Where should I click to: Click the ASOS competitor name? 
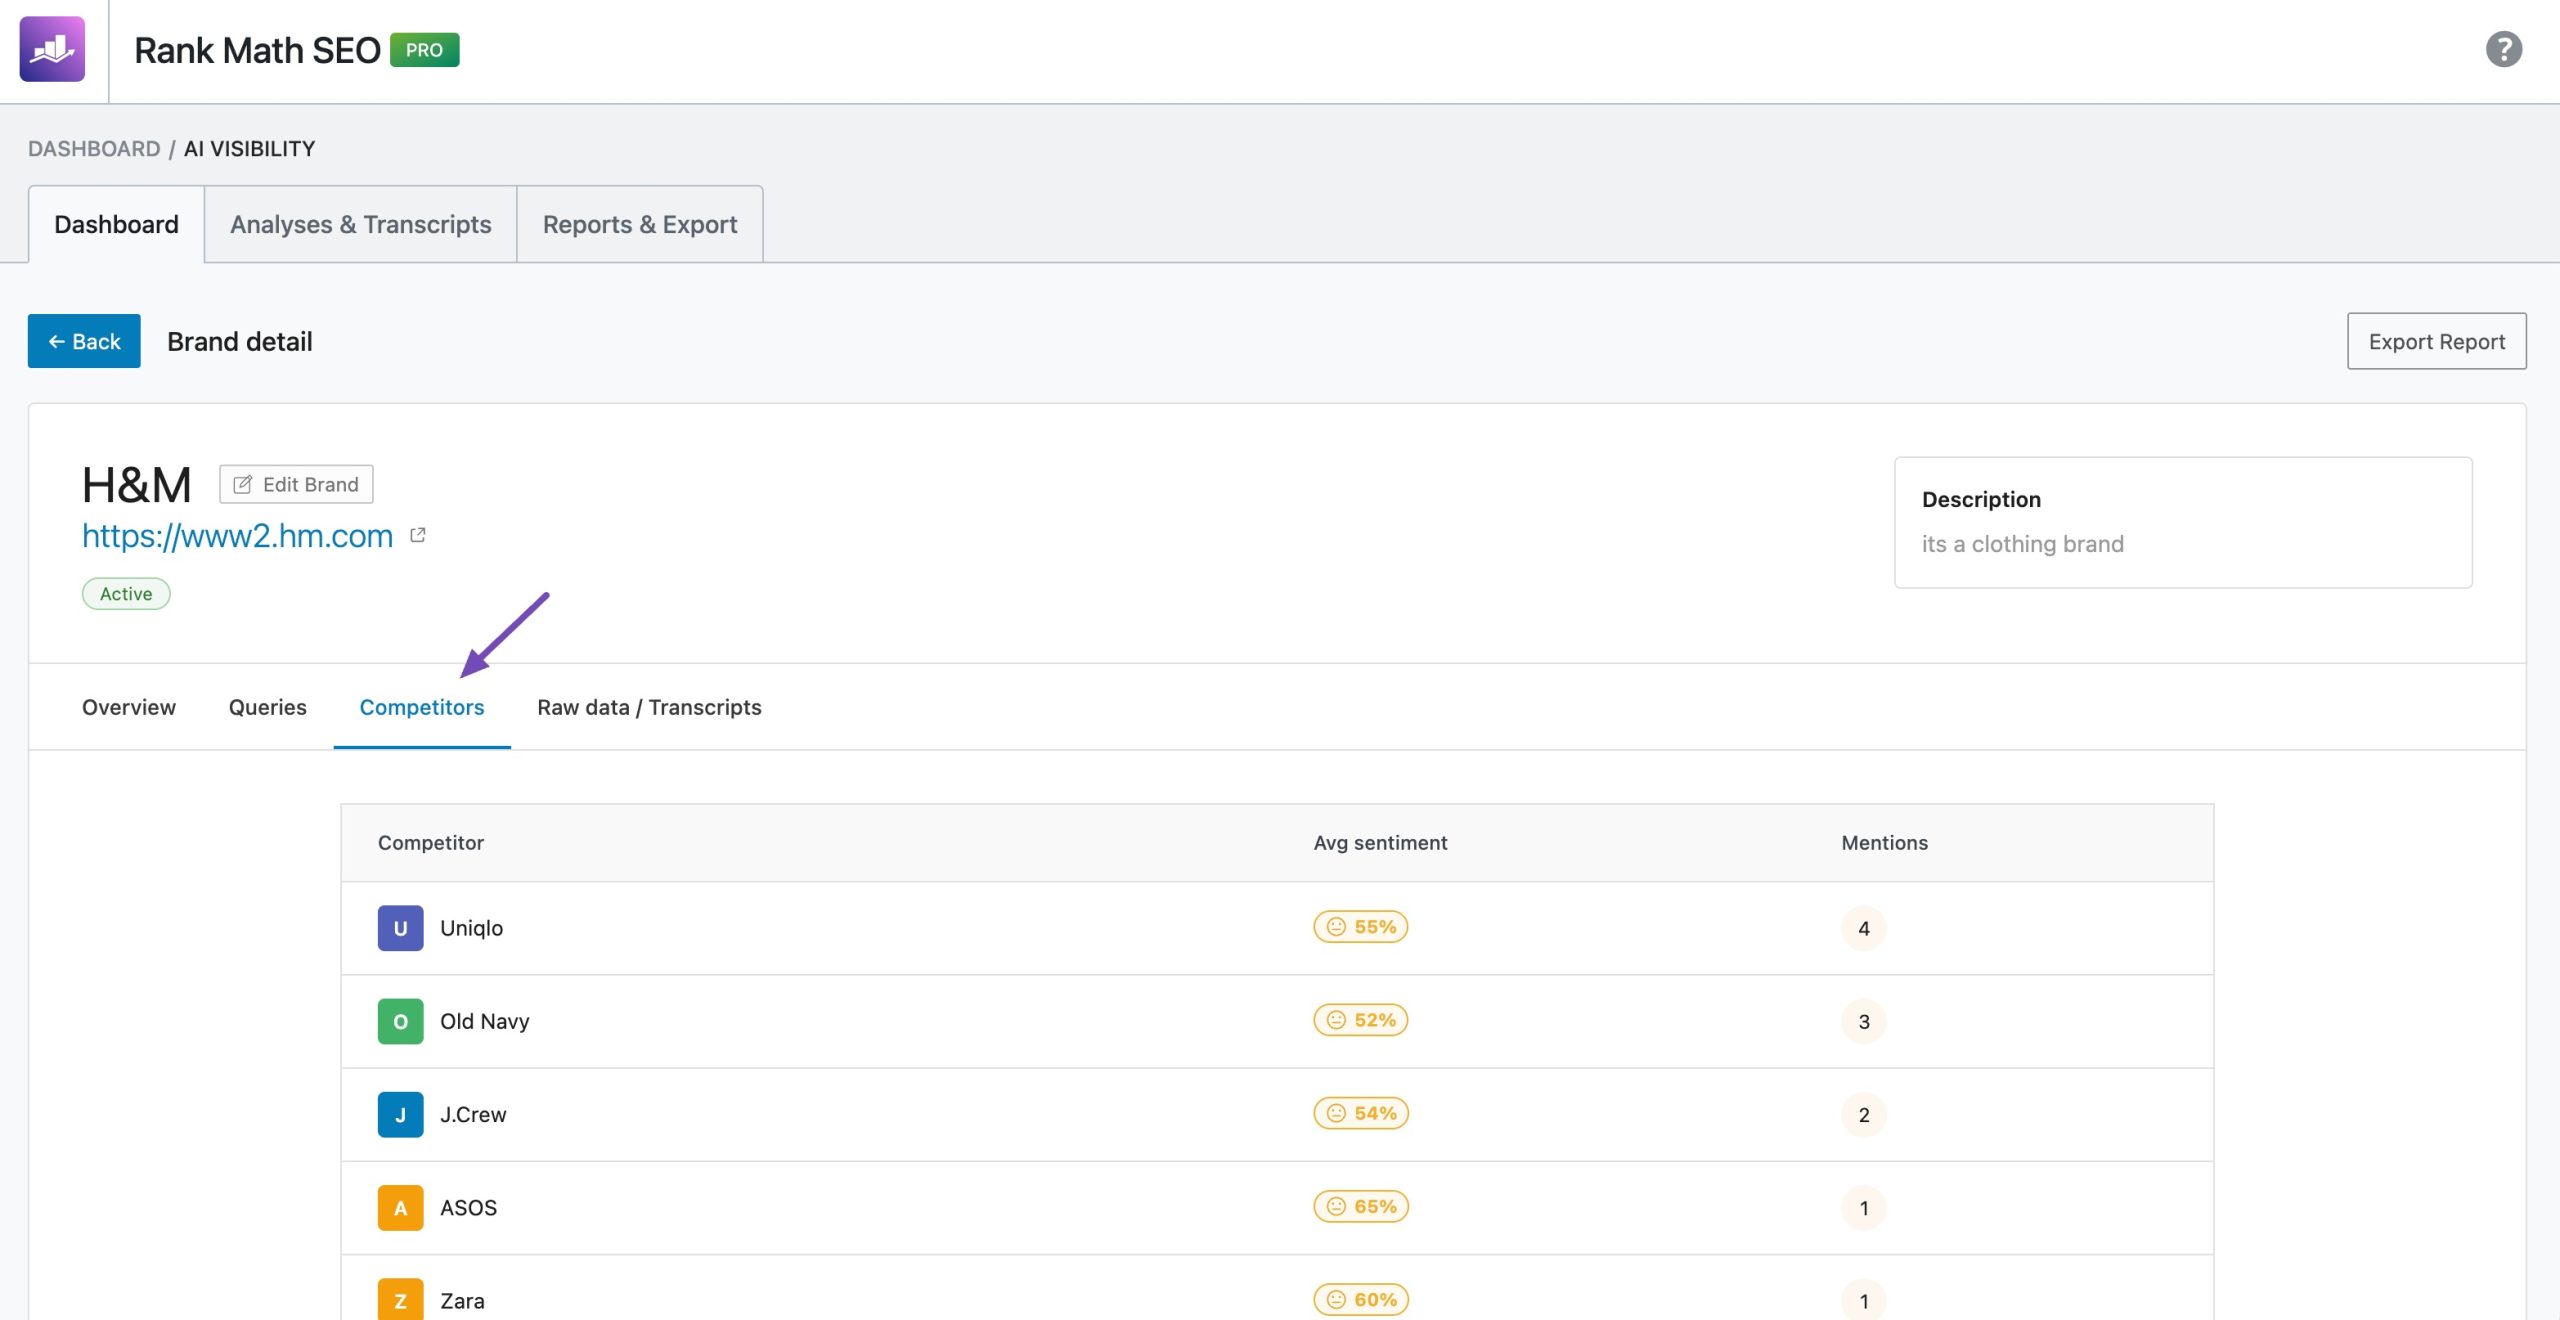468,1207
